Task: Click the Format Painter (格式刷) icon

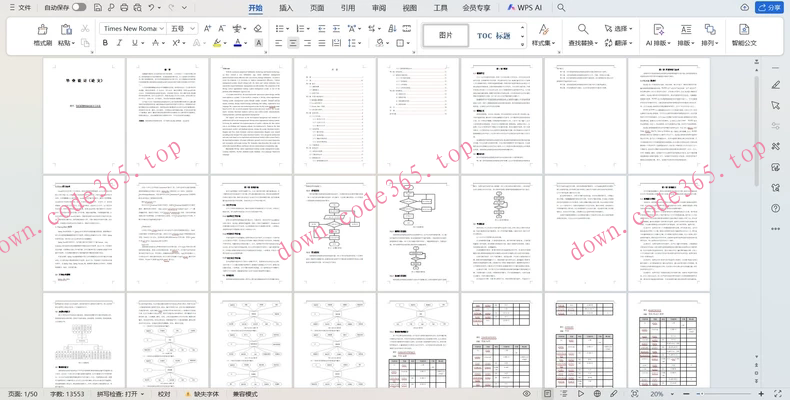Action: click(x=43, y=29)
